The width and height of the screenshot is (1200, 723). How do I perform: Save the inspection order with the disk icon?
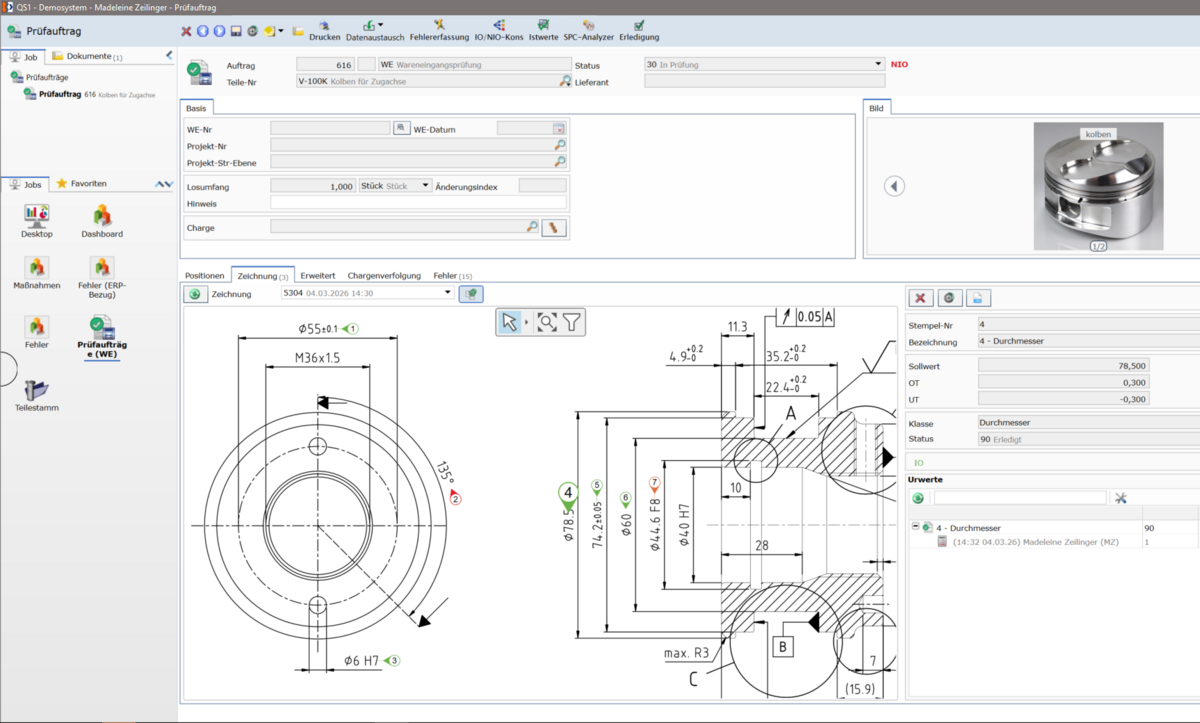click(x=236, y=31)
